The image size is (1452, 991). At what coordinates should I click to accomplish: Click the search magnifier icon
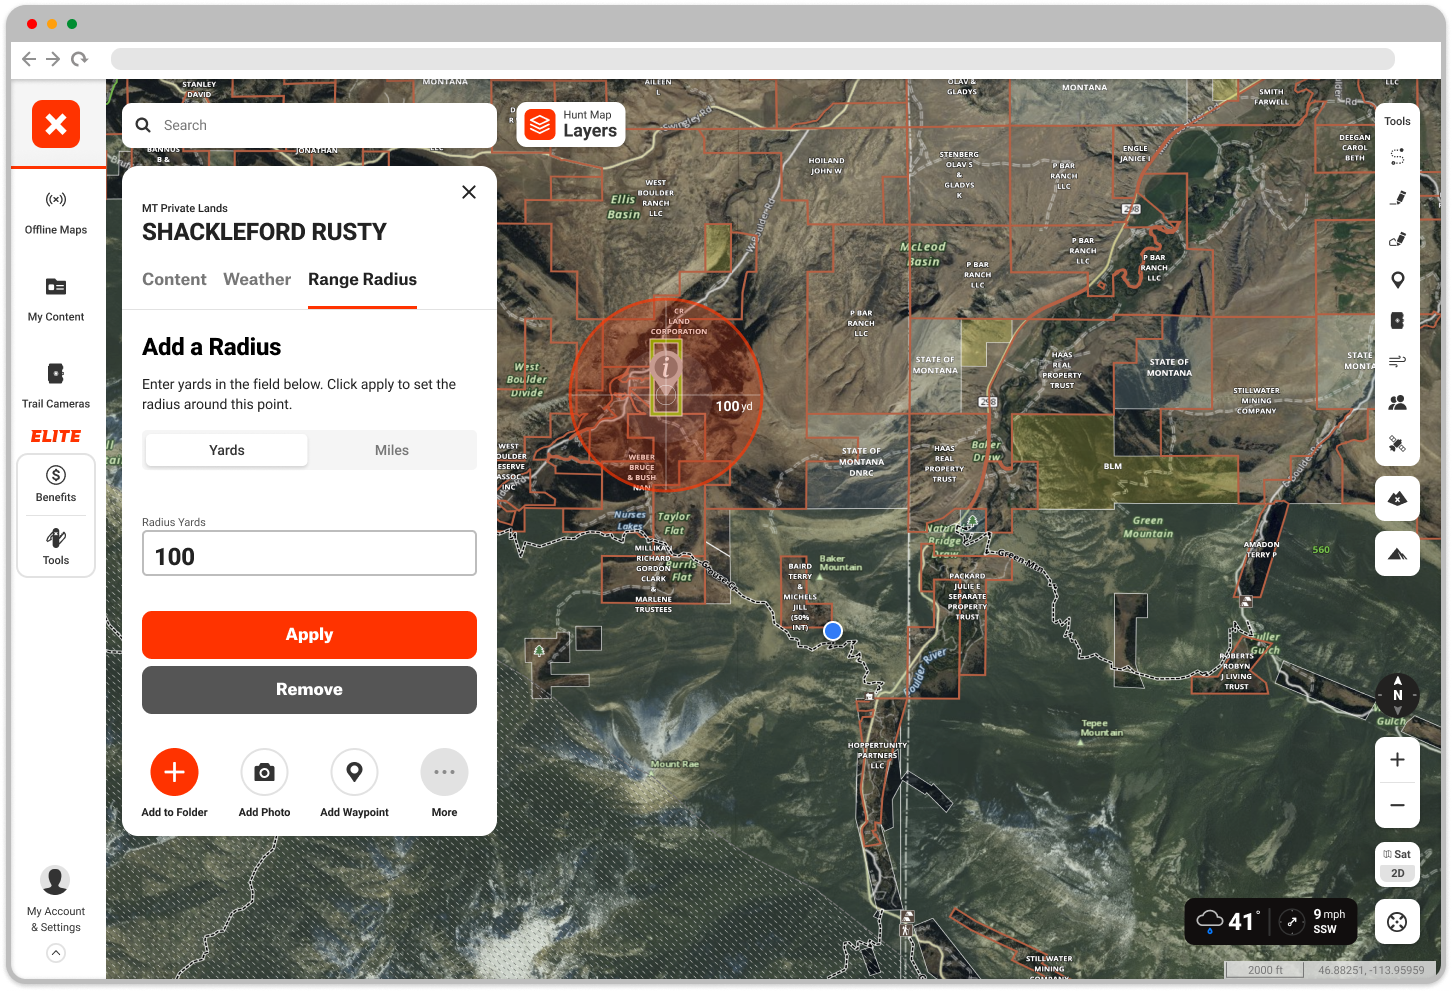point(143,125)
